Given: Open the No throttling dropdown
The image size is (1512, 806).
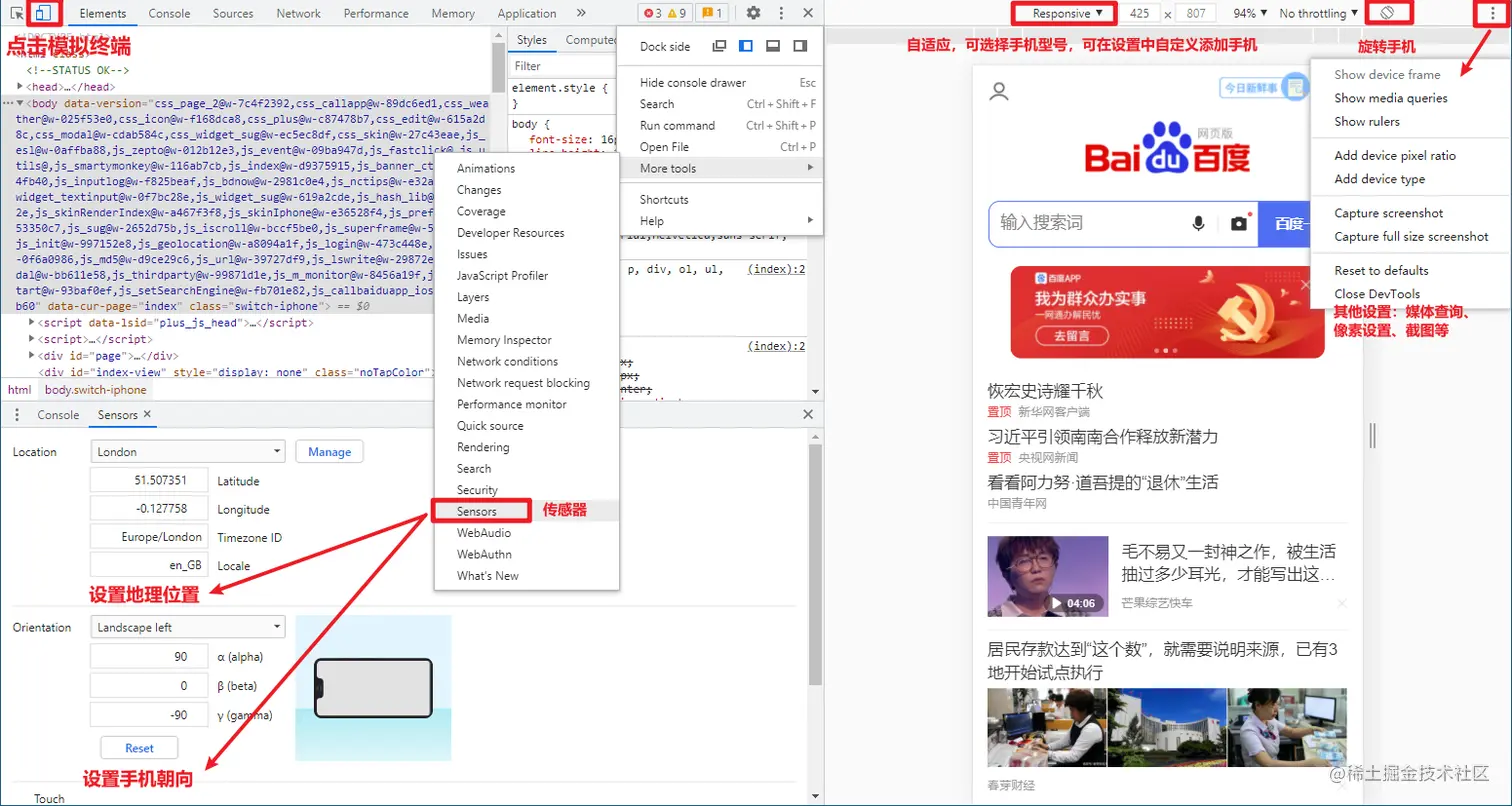Looking at the screenshot, I should [1319, 14].
